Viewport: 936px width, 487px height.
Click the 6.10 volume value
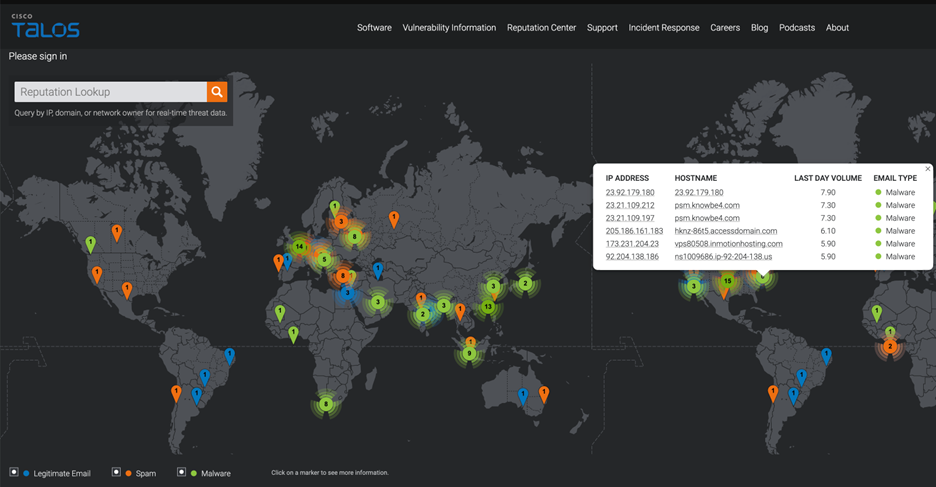(x=828, y=231)
